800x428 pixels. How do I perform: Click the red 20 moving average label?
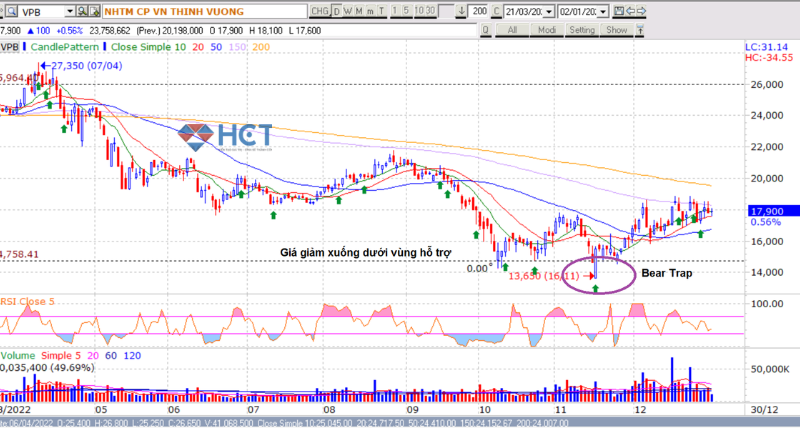coord(198,47)
